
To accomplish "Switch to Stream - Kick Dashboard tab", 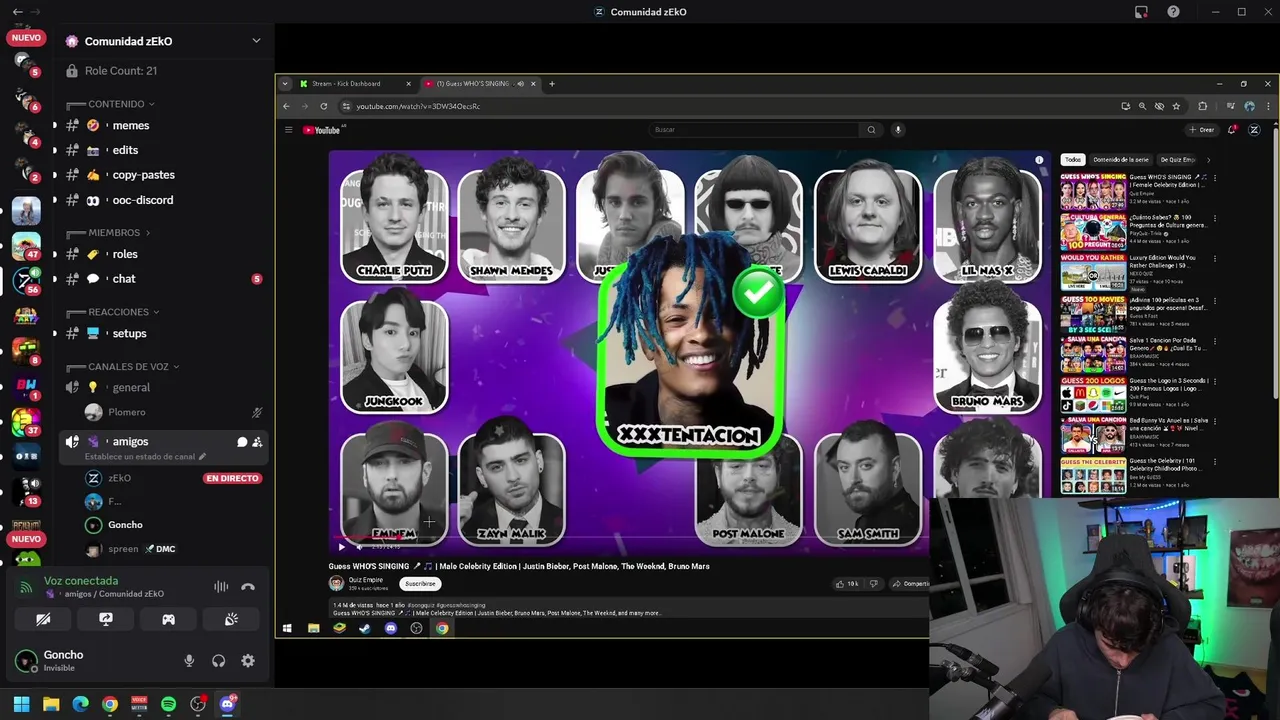I will coord(354,84).
